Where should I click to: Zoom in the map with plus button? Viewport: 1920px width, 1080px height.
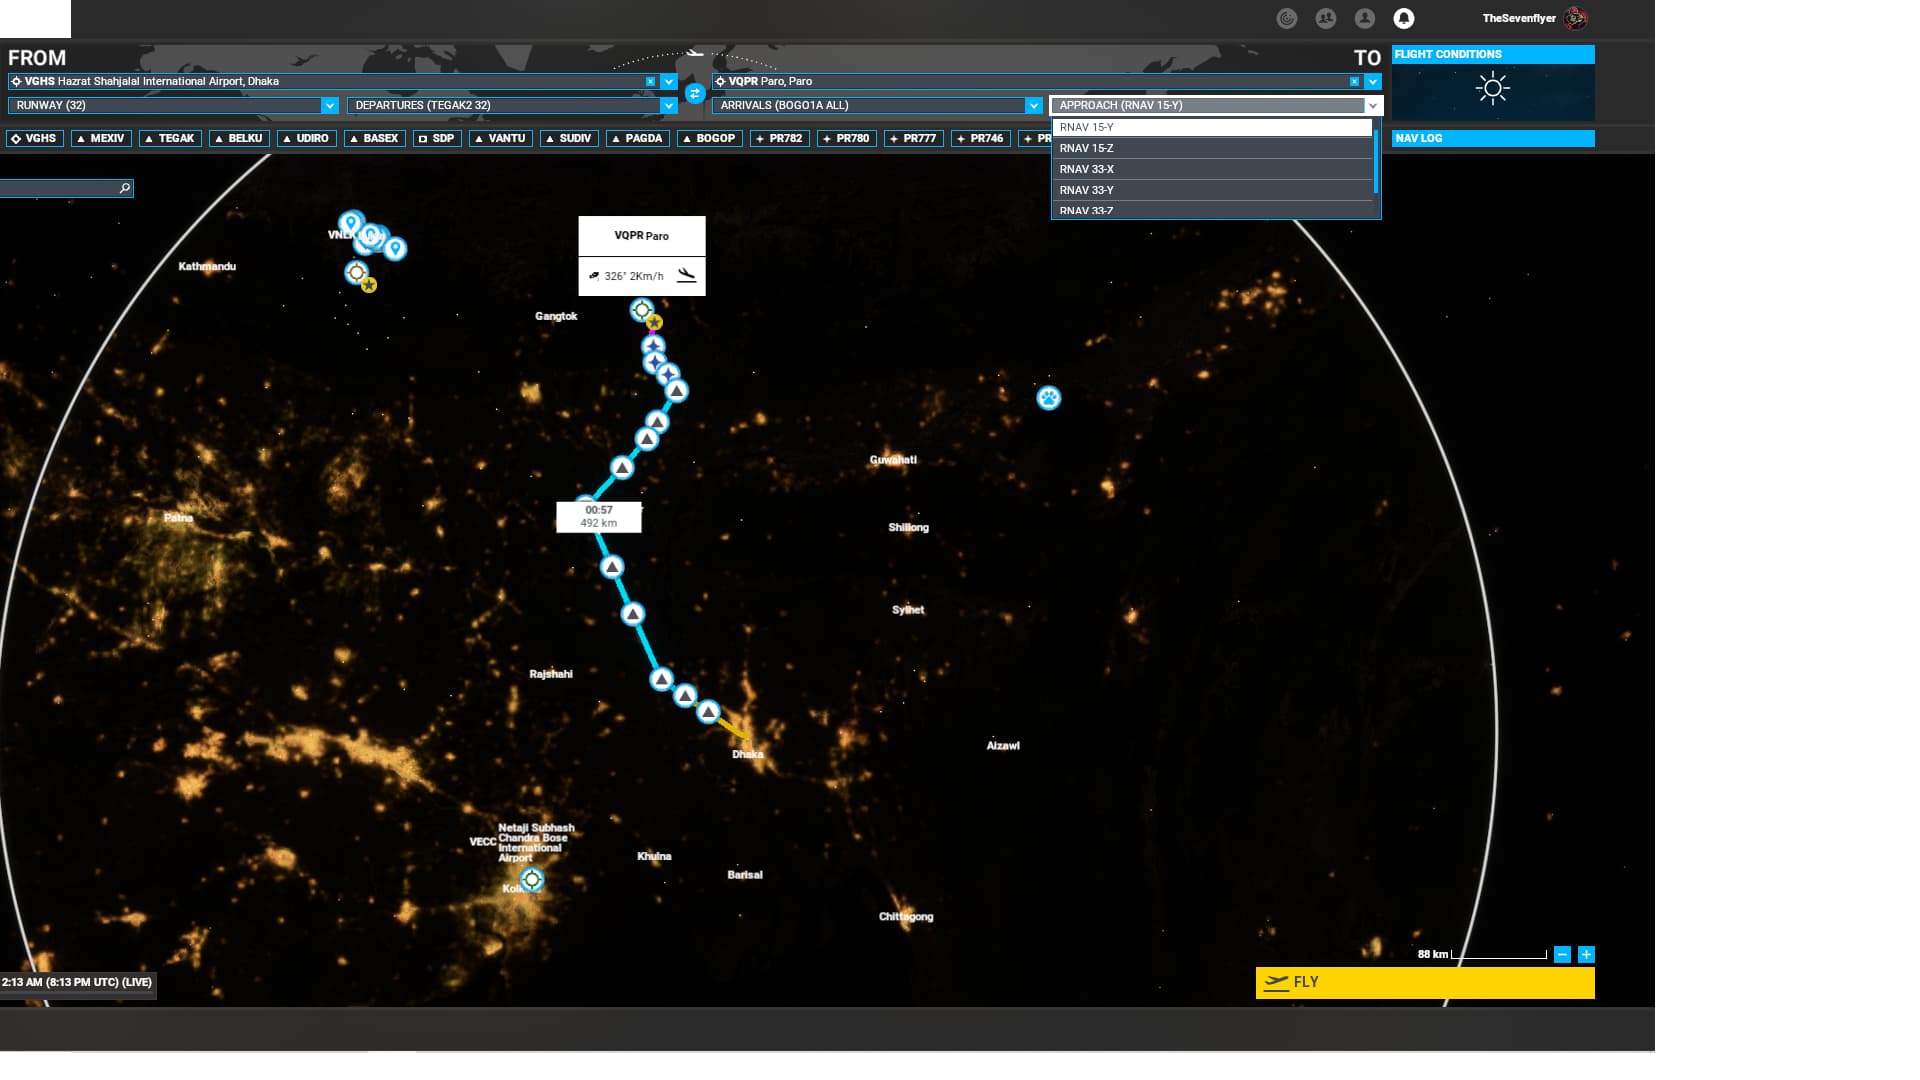click(1586, 955)
